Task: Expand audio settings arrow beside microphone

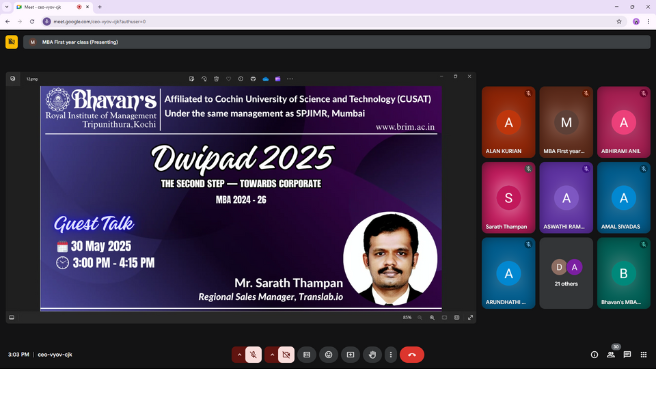Action: pyautogui.click(x=239, y=355)
